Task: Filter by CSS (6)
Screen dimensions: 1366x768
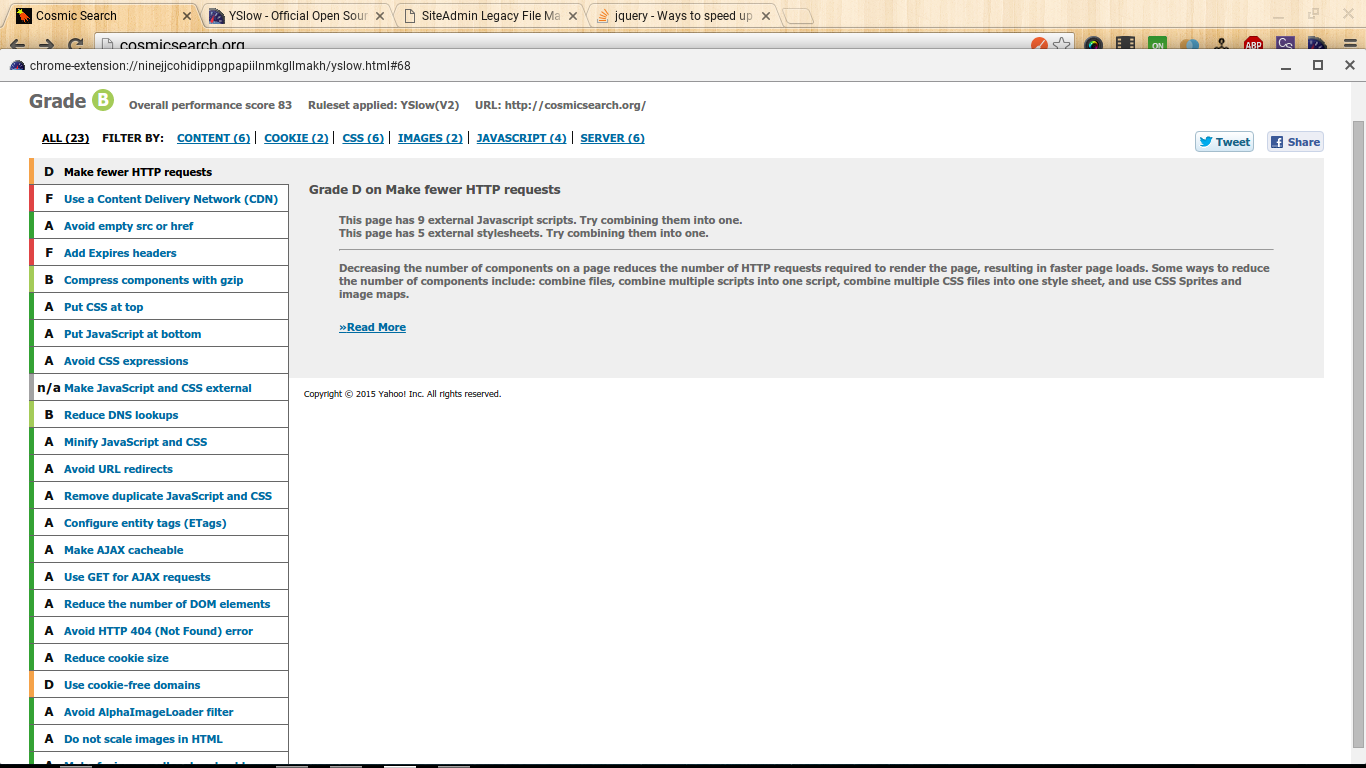Action: 363,138
